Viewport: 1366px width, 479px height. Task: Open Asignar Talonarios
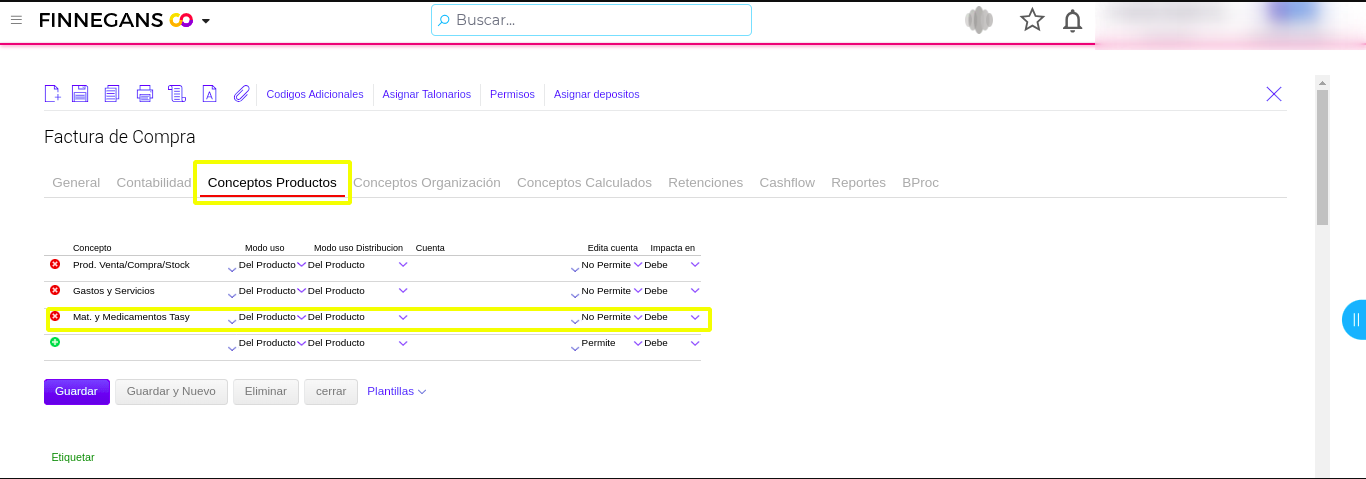(427, 94)
